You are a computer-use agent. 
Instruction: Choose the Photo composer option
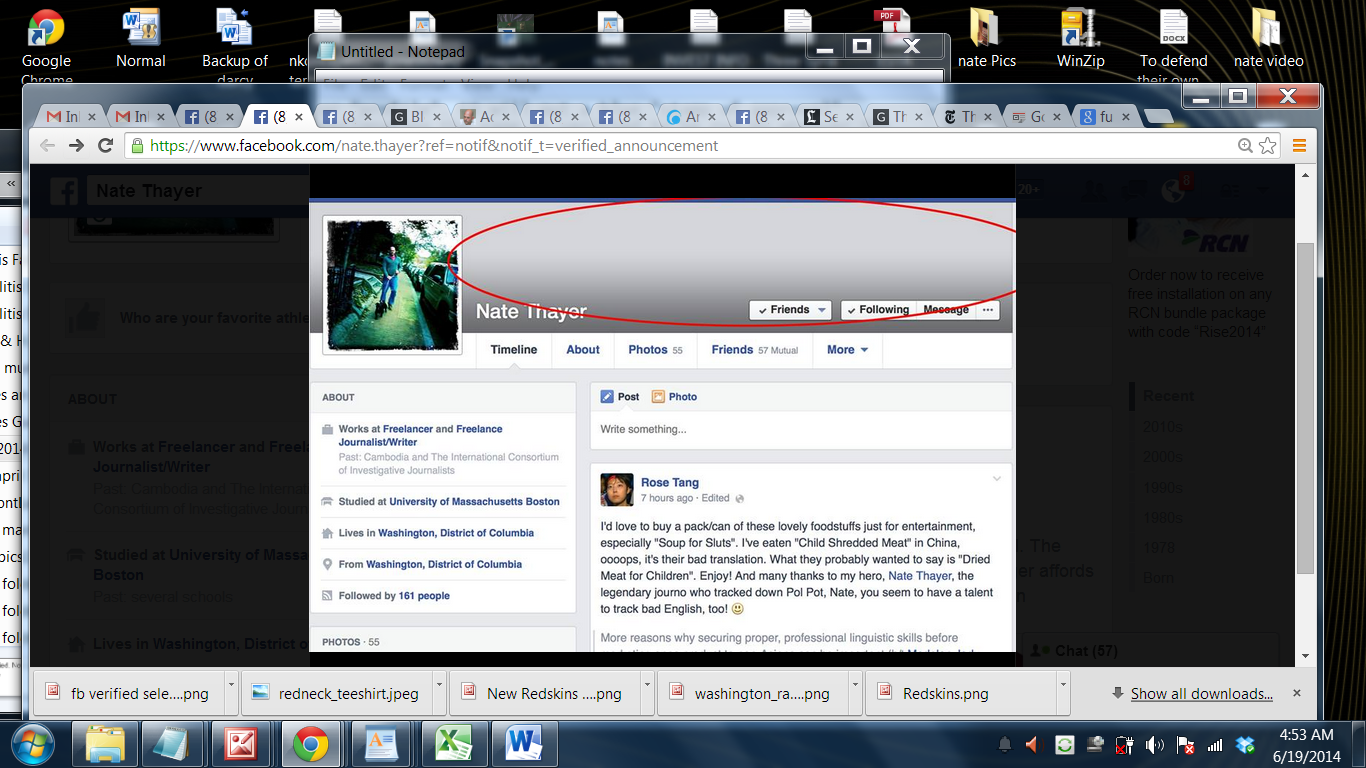pyautogui.click(x=674, y=397)
